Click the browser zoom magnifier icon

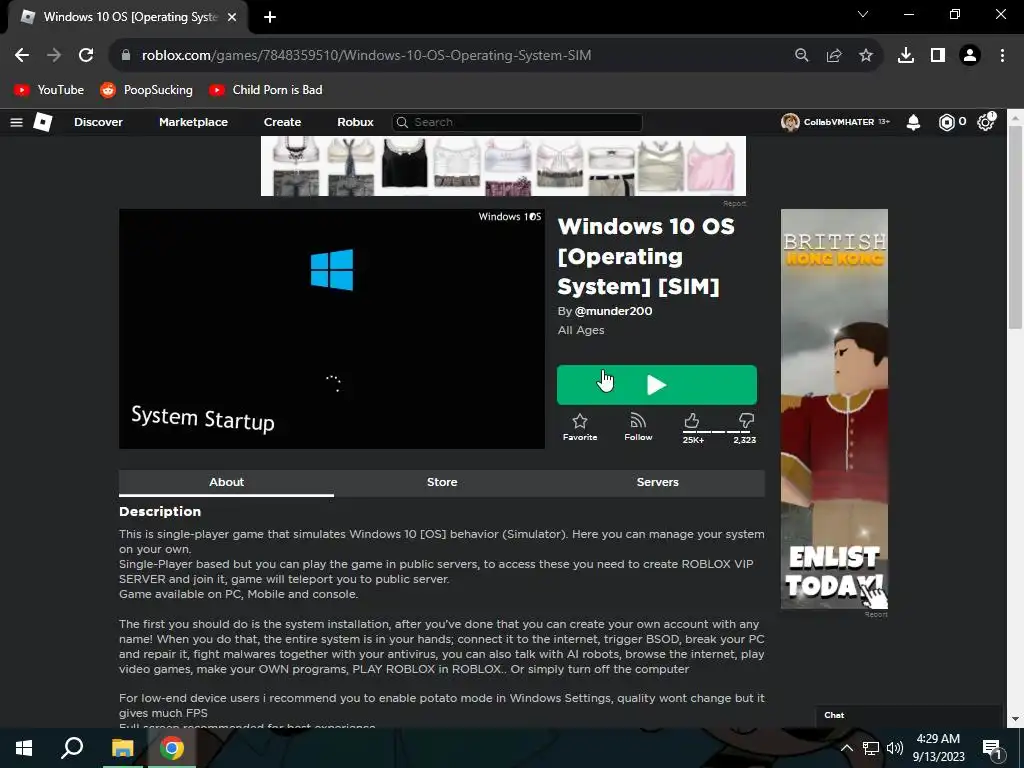pyautogui.click(x=801, y=56)
